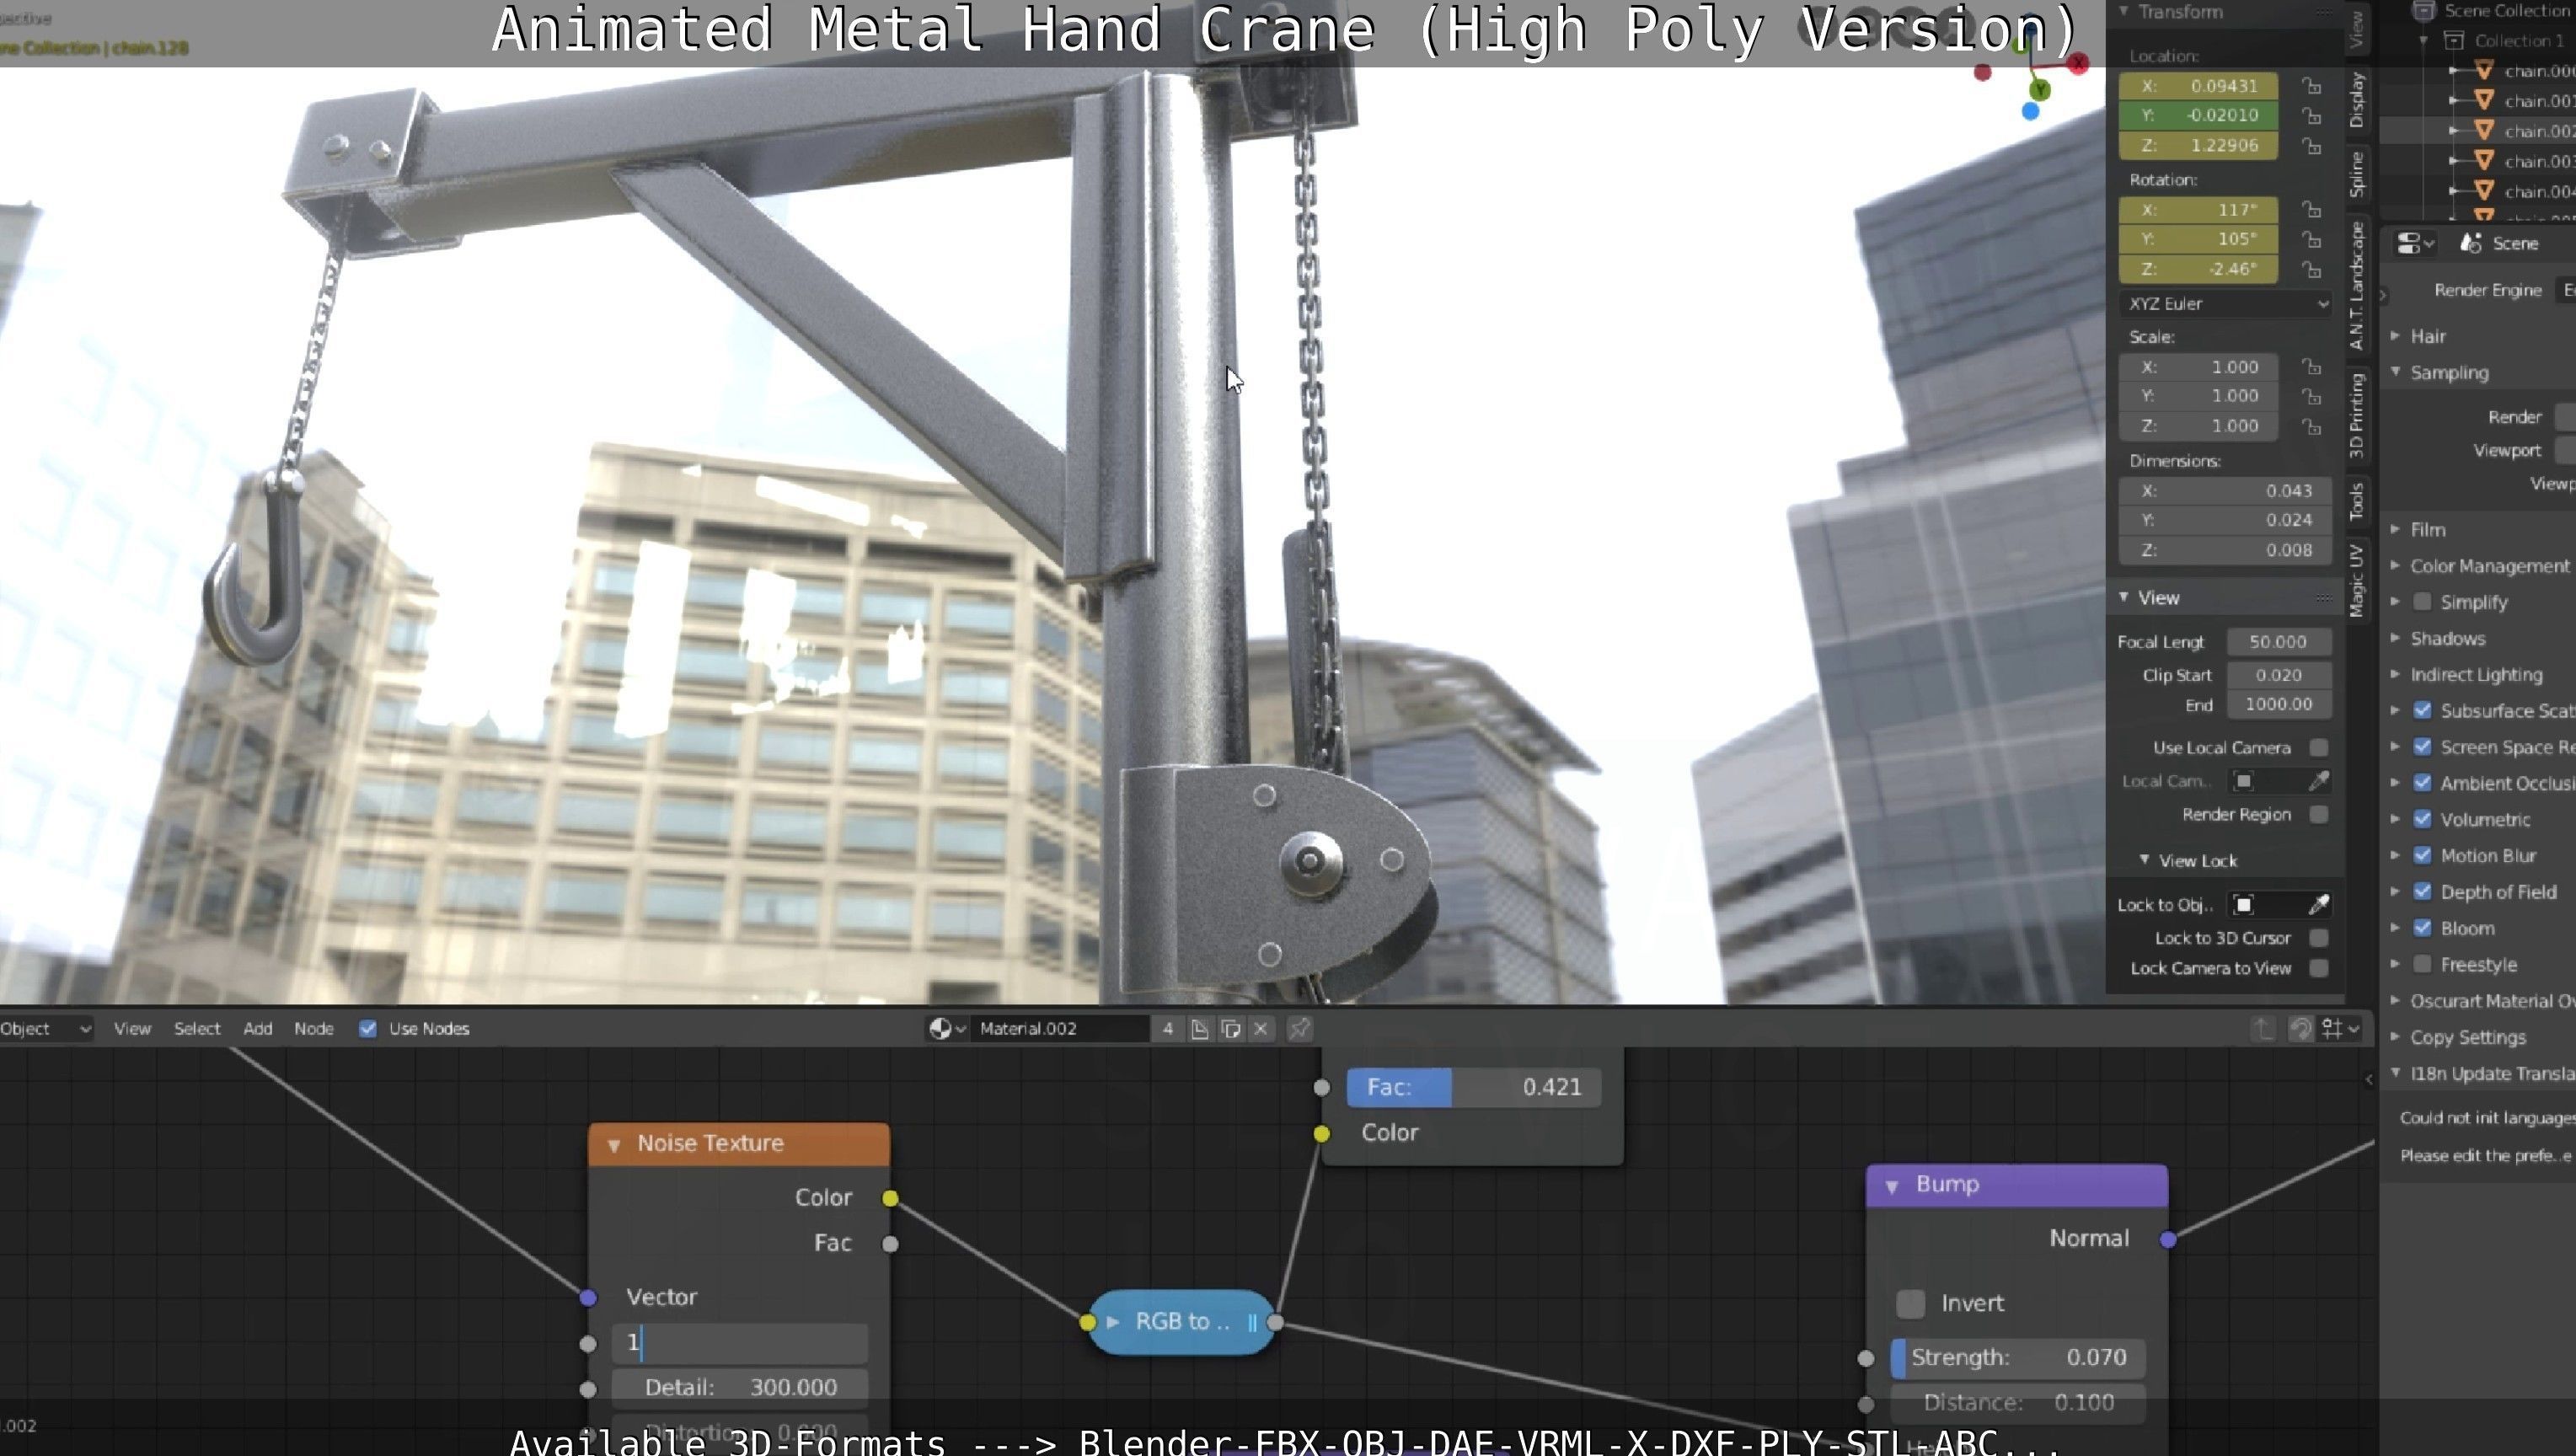Image resolution: width=2576 pixels, height=1456 pixels.
Task: Pick Lock to Object with the eyedropper
Action: click(2319, 904)
